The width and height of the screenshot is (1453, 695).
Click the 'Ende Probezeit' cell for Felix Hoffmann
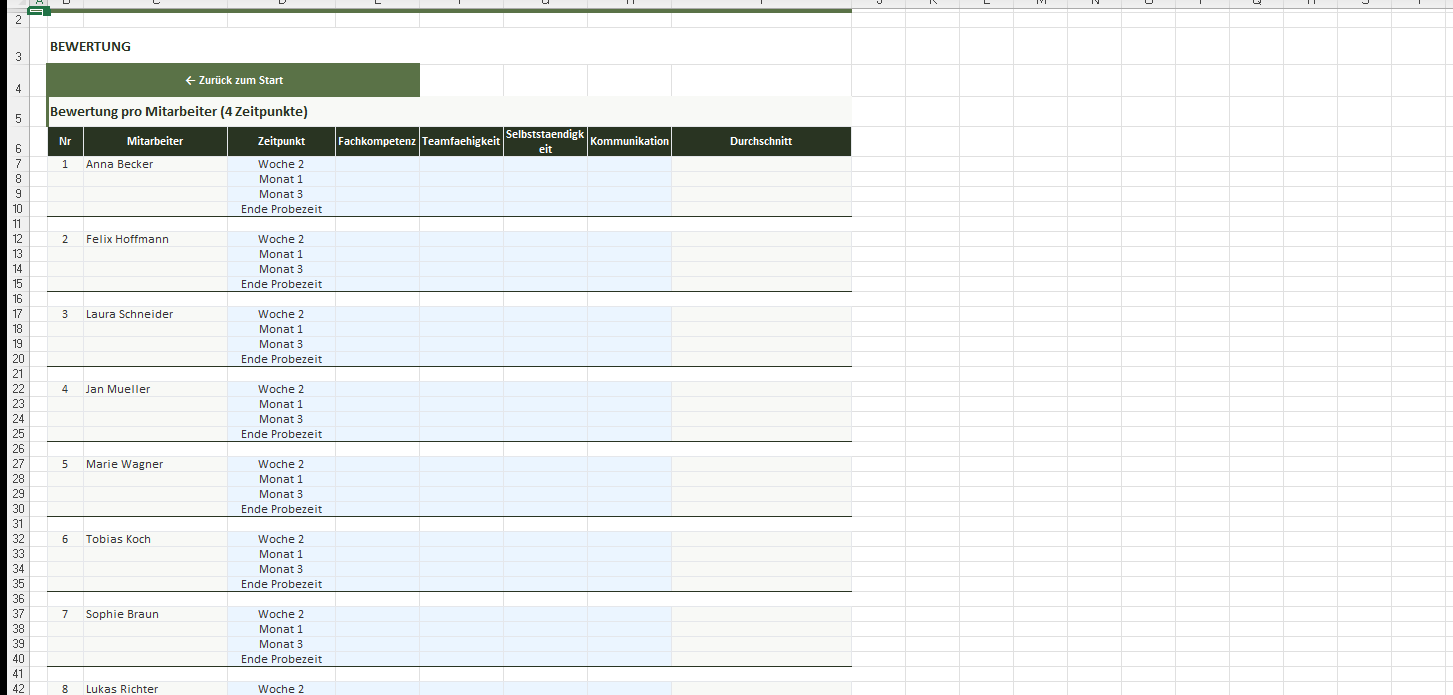(x=281, y=284)
